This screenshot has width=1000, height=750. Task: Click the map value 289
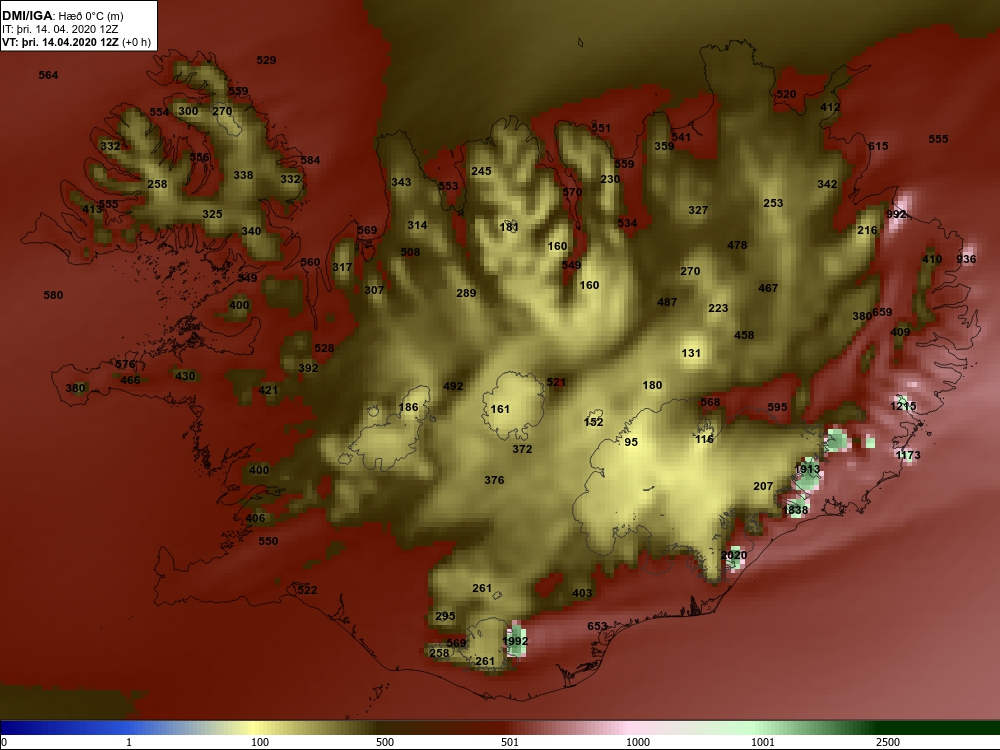pyautogui.click(x=466, y=293)
